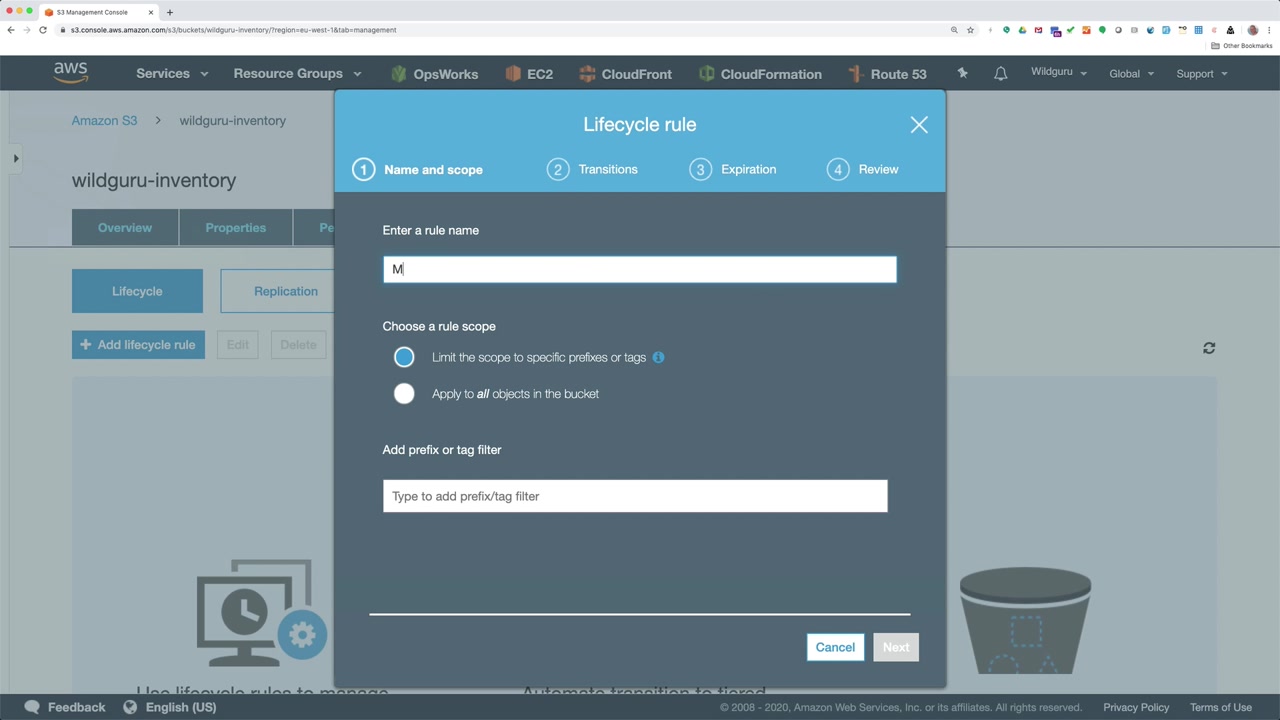Click the Edit button for lifecycle rules
Viewport: 1280px width, 720px height.
point(238,345)
